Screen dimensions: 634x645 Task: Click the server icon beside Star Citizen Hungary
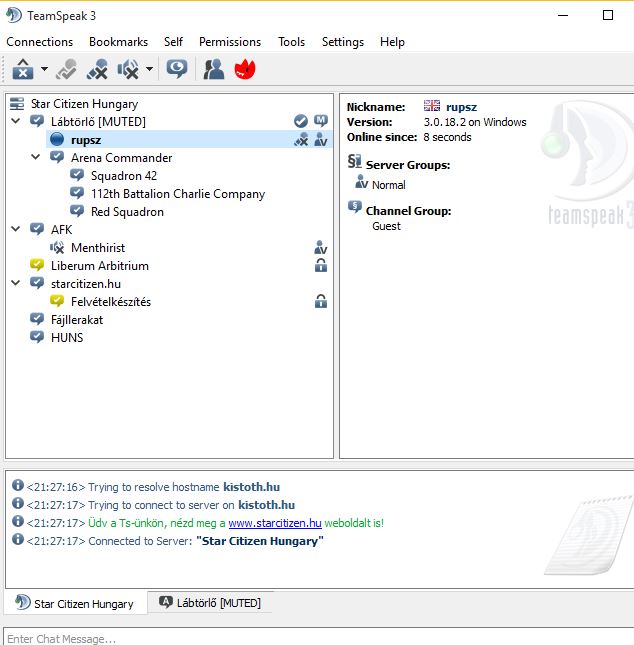(x=17, y=104)
